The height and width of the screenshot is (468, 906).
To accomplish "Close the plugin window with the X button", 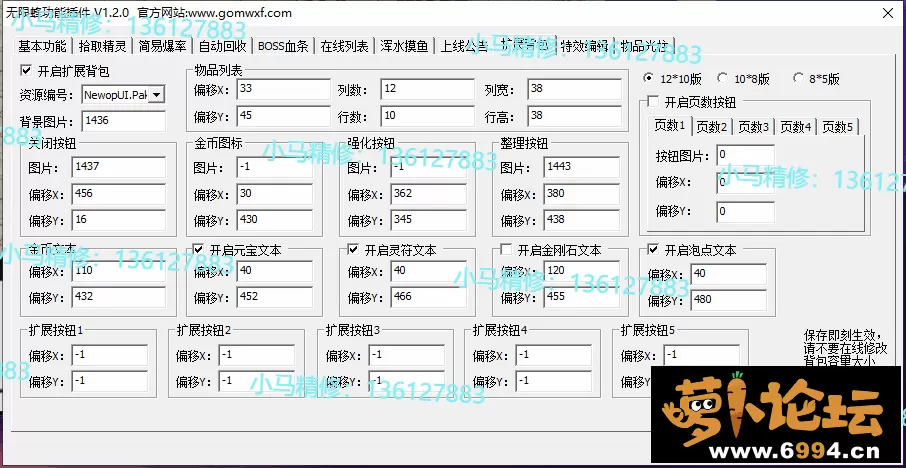I will pyautogui.click(x=888, y=13).
